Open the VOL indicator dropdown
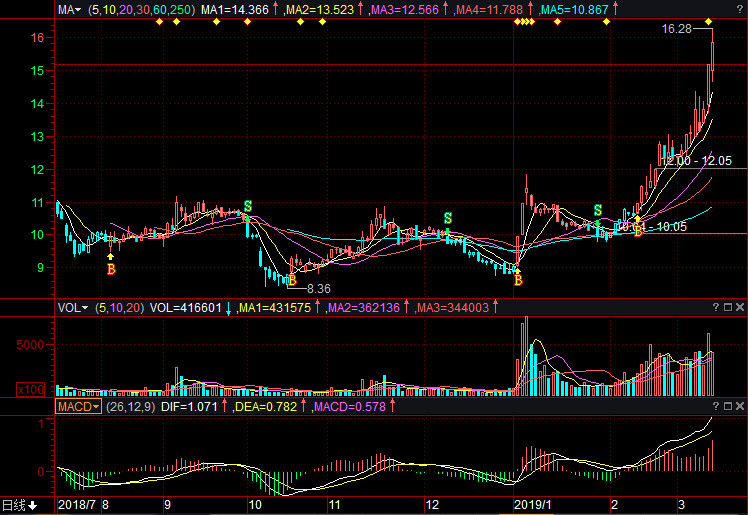This screenshot has height=515, width=748. [x=74, y=308]
